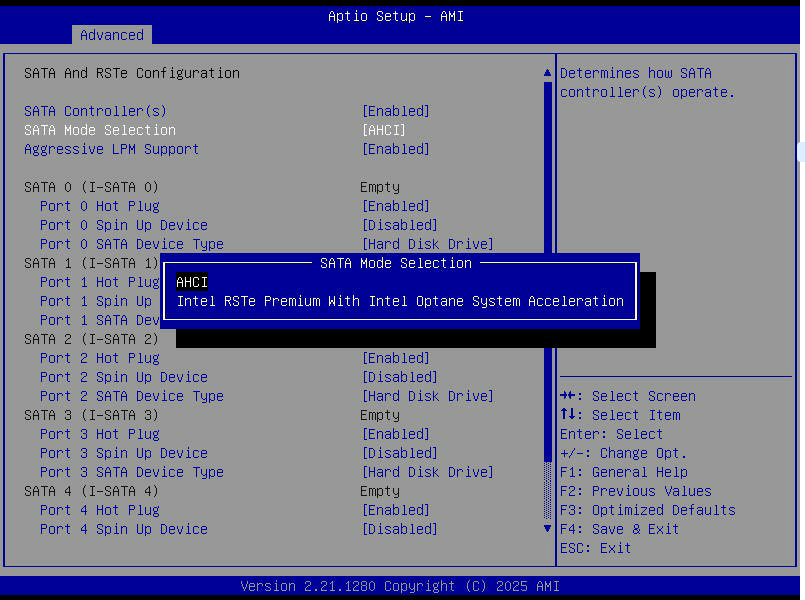Select the Advanced tab
The image size is (805, 600).
[112, 35]
